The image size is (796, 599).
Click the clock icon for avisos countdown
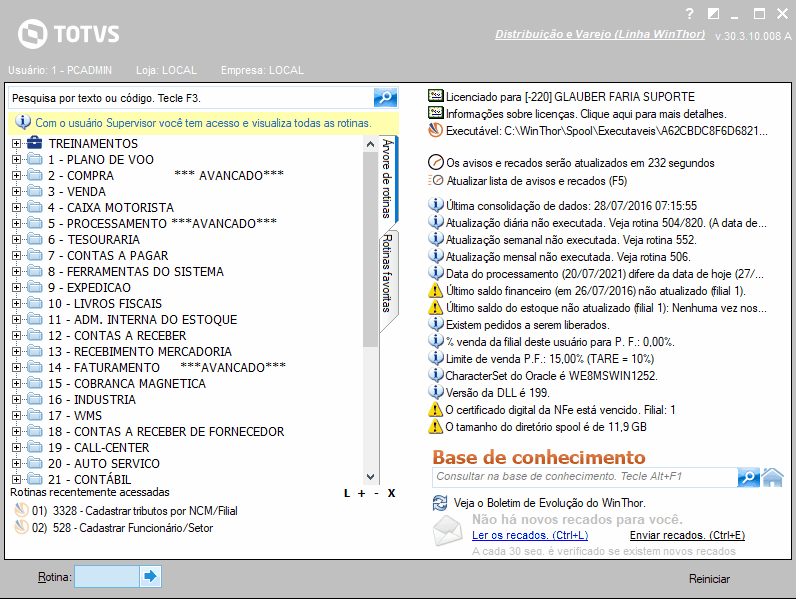click(436, 162)
